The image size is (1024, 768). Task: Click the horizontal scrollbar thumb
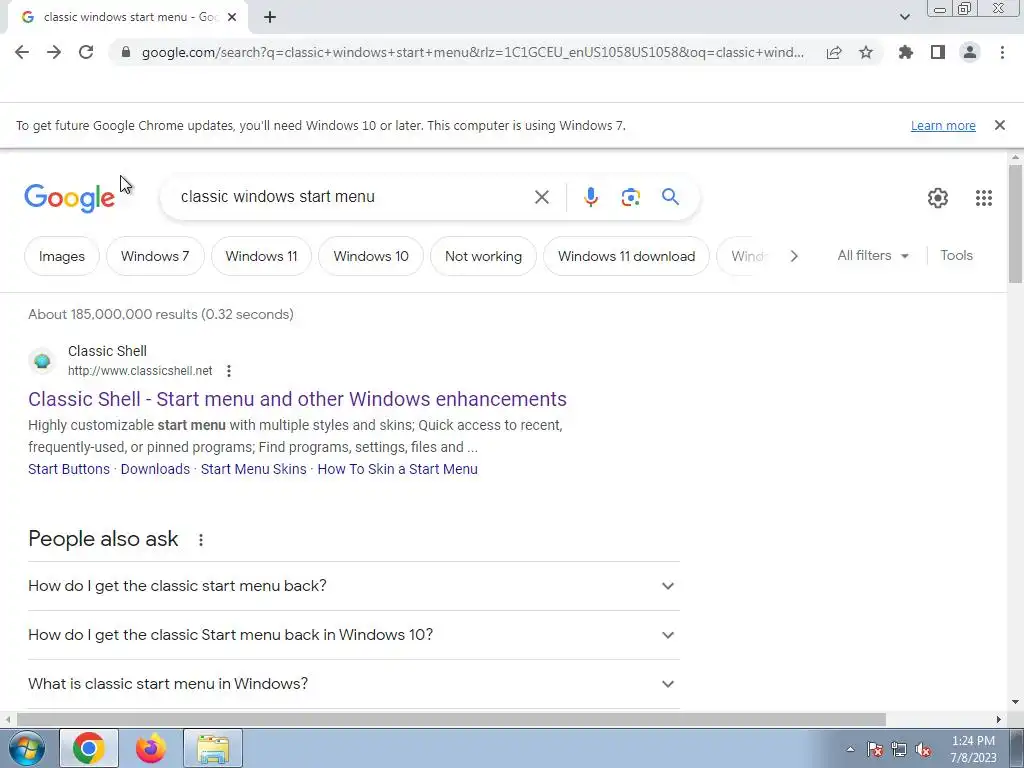451,719
